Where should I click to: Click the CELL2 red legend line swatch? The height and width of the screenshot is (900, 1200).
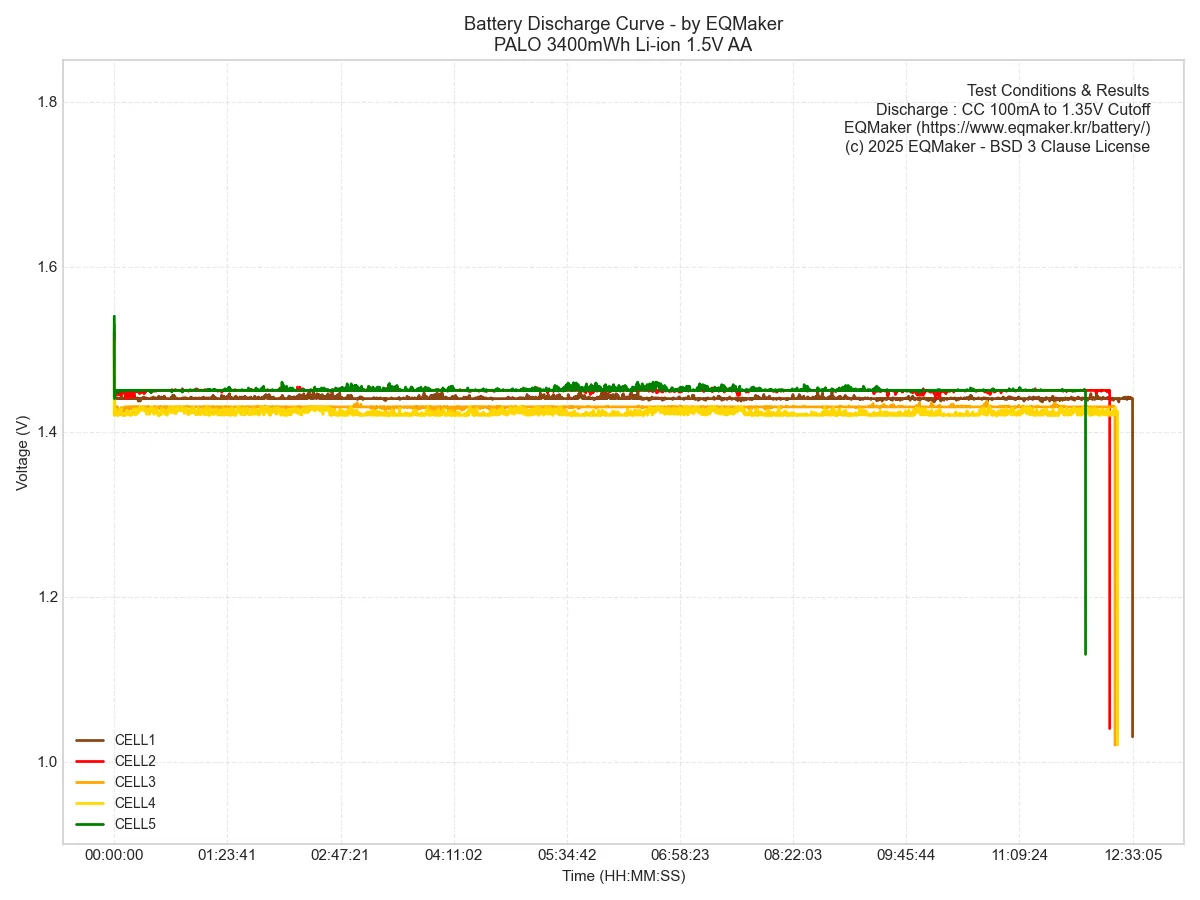[90, 761]
